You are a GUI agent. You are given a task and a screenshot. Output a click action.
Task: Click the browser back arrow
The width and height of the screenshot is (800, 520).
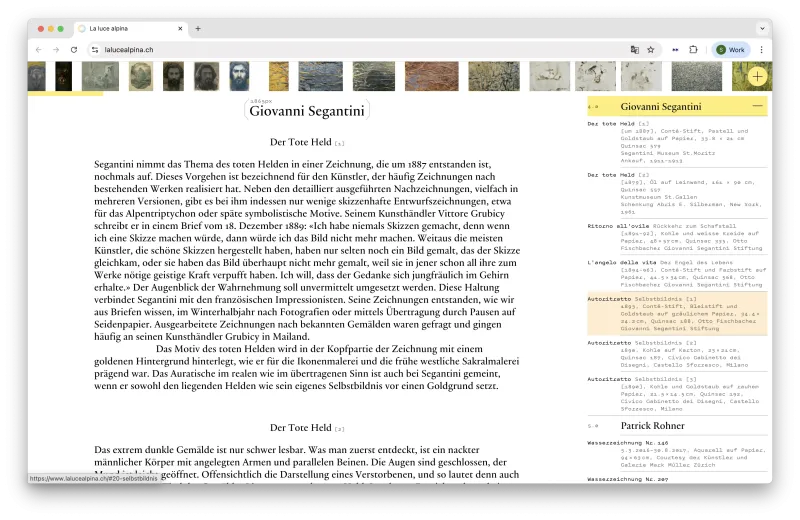click(39, 49)
